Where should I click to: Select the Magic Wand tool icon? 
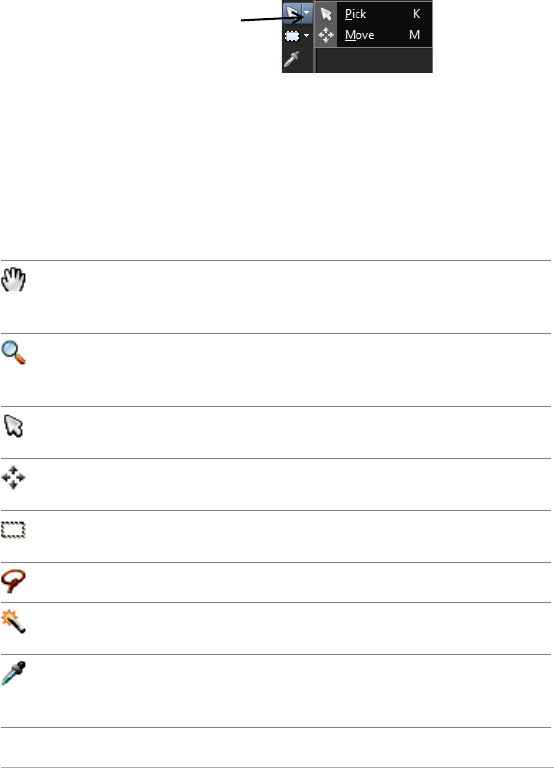click(13, 622)
